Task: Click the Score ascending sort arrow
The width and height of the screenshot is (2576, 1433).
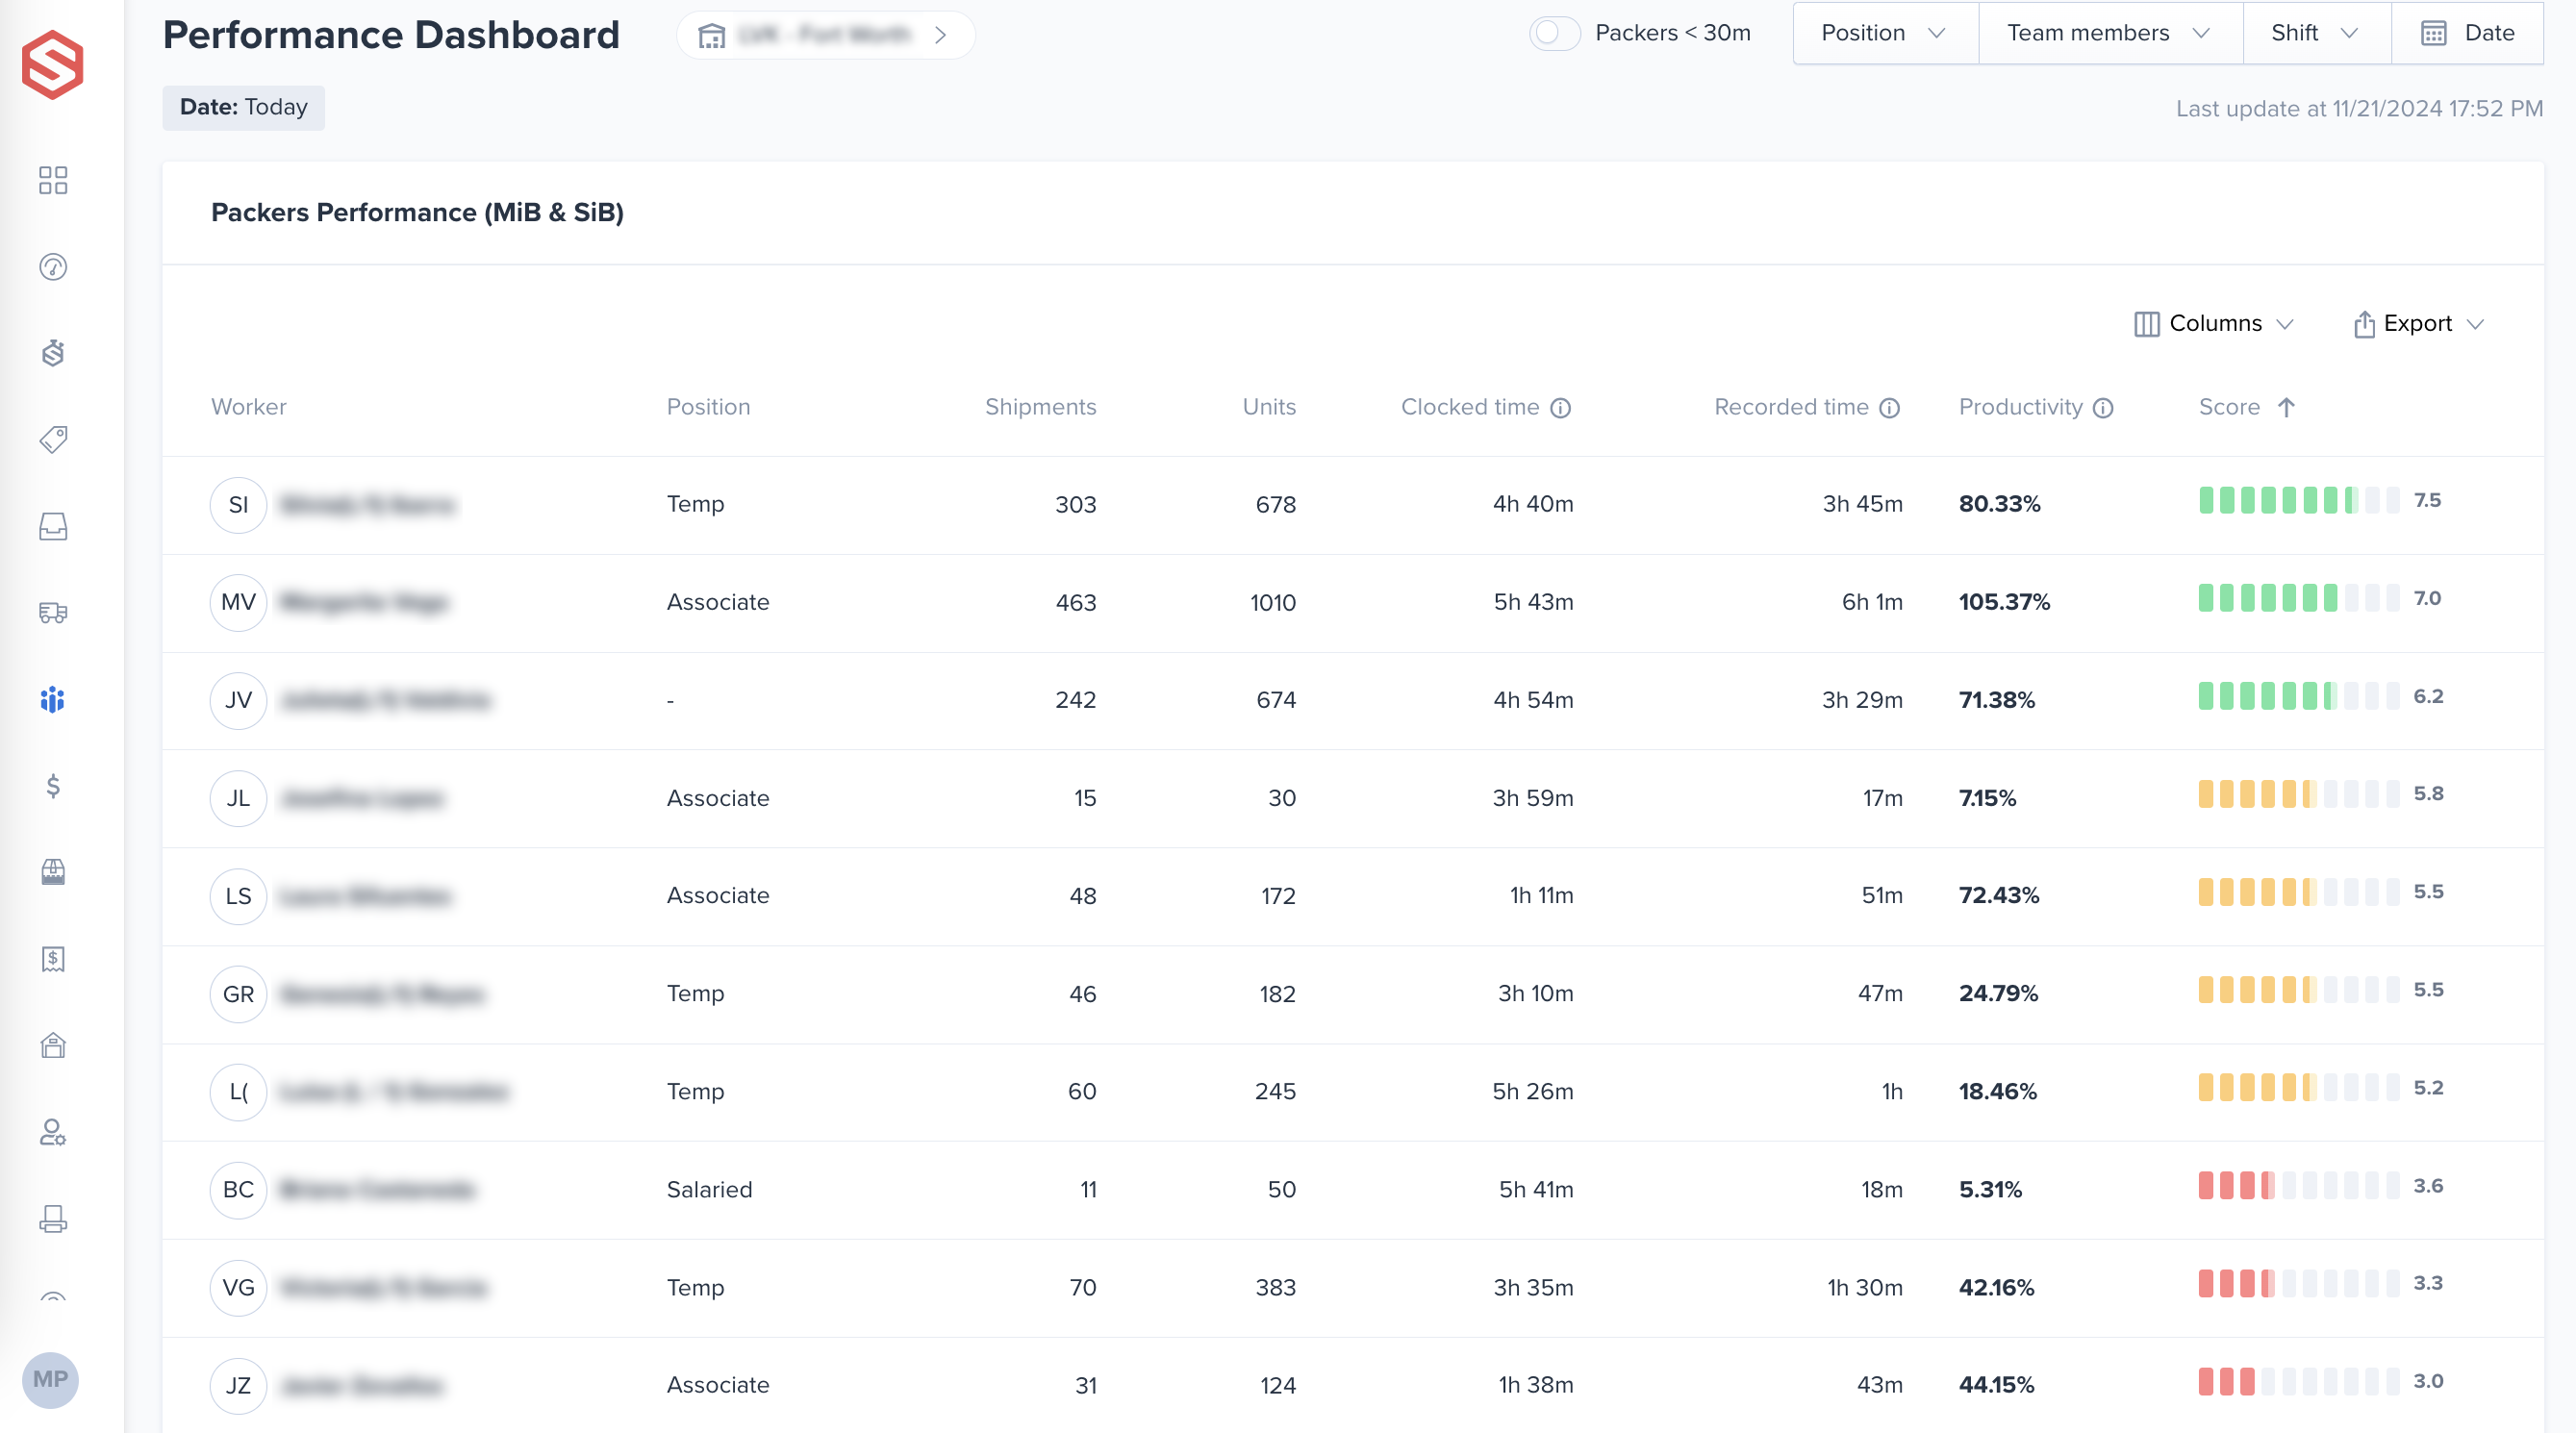Action: click(2286, 407)
